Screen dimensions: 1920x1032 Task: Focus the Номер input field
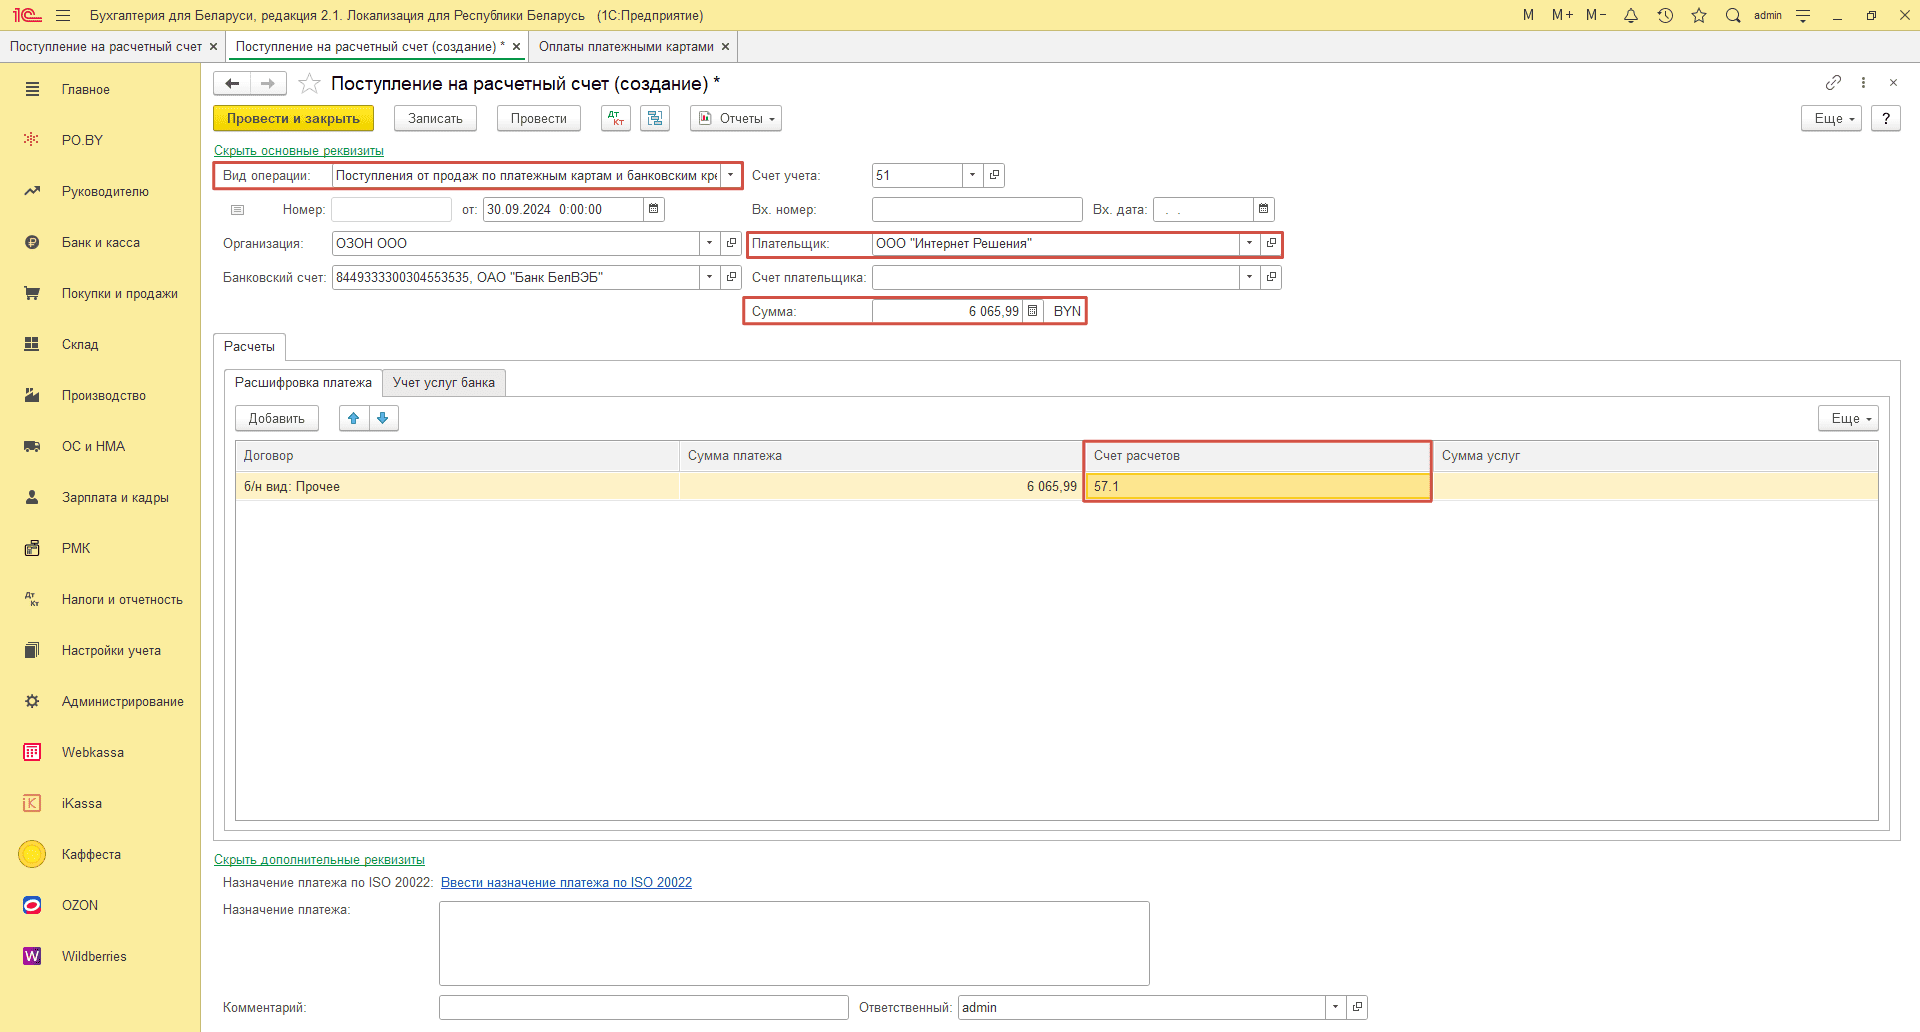click(x=391, y=209)
